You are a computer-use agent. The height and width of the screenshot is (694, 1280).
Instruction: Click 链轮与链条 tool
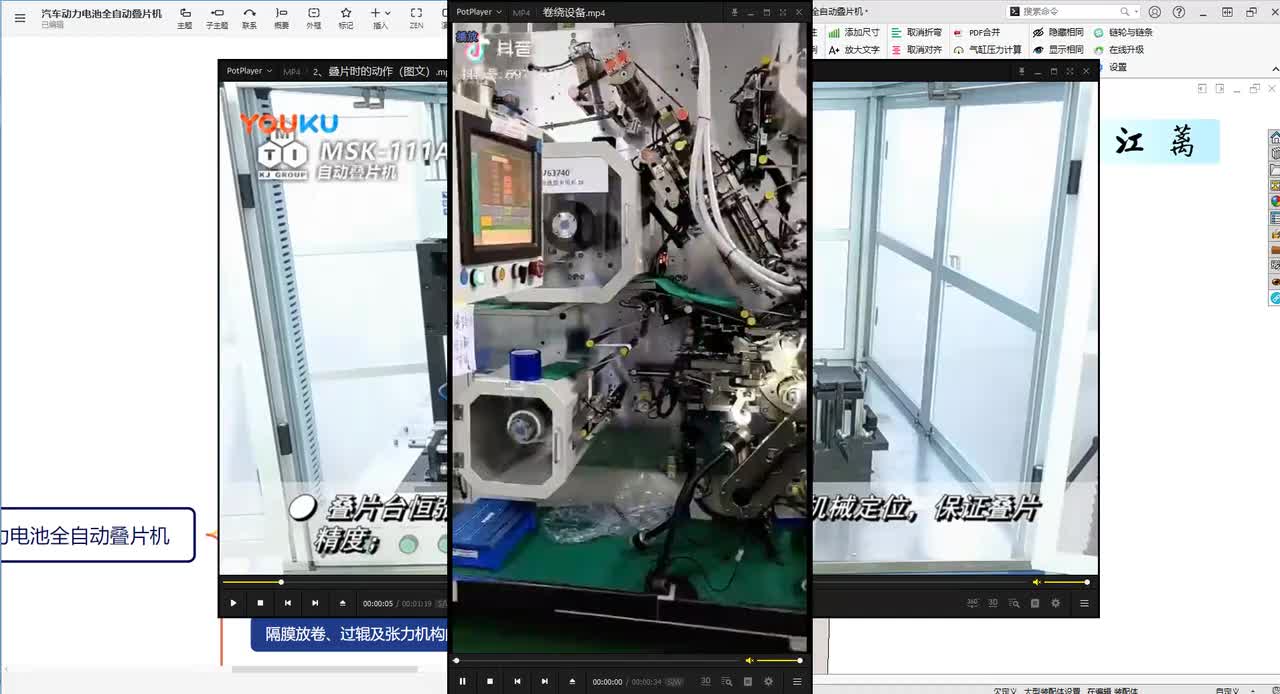click(x=1123, y=33)
